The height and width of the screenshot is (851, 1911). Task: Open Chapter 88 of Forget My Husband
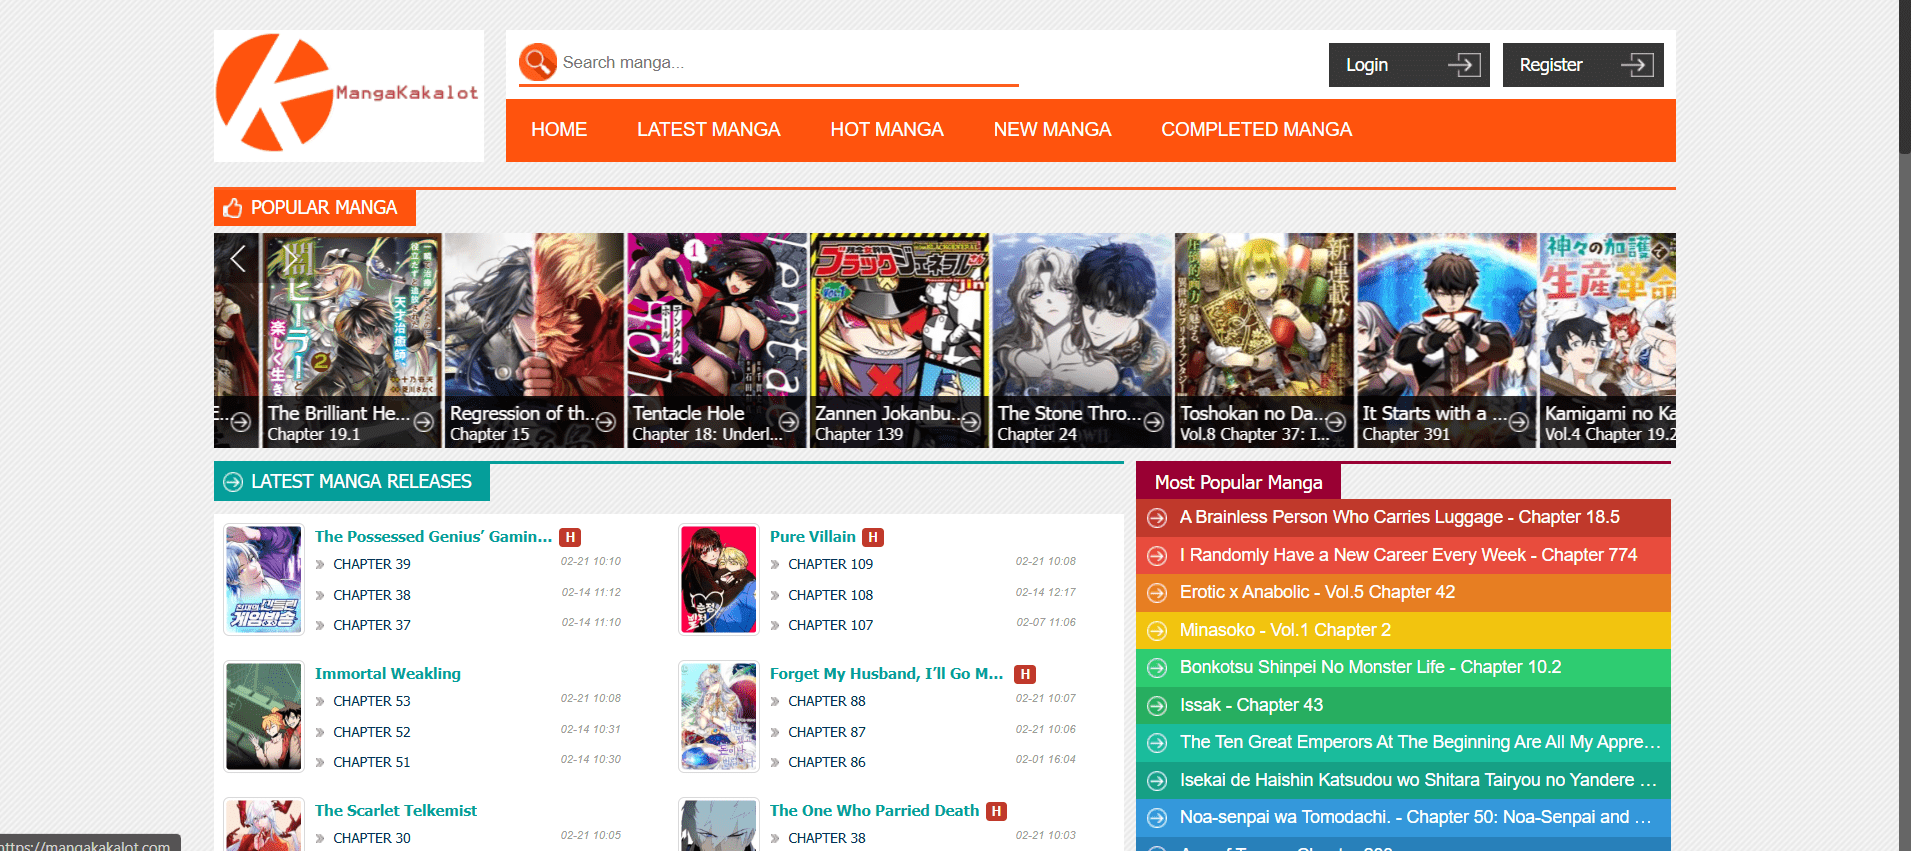point(827,701)
